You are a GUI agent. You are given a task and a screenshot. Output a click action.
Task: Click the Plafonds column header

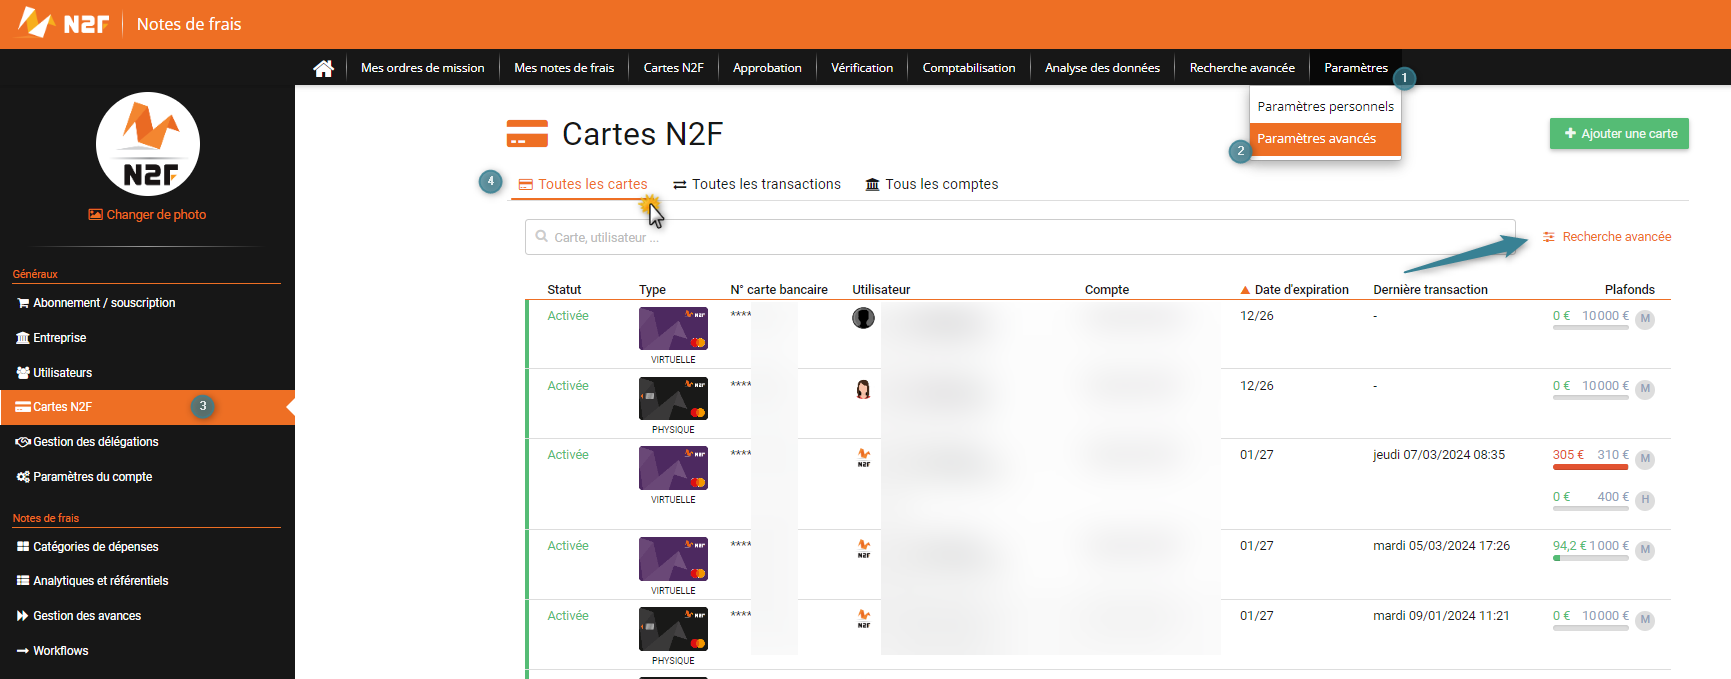[x=1630, y=290]
